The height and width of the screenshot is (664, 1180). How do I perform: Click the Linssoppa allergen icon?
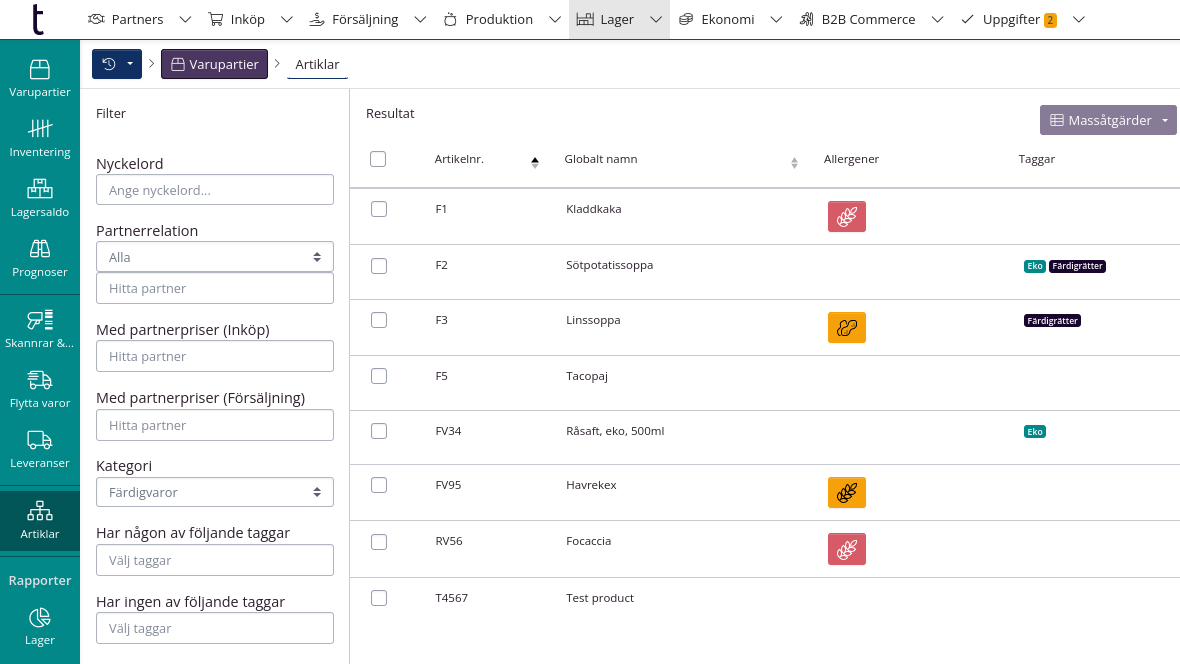point(846,328)
